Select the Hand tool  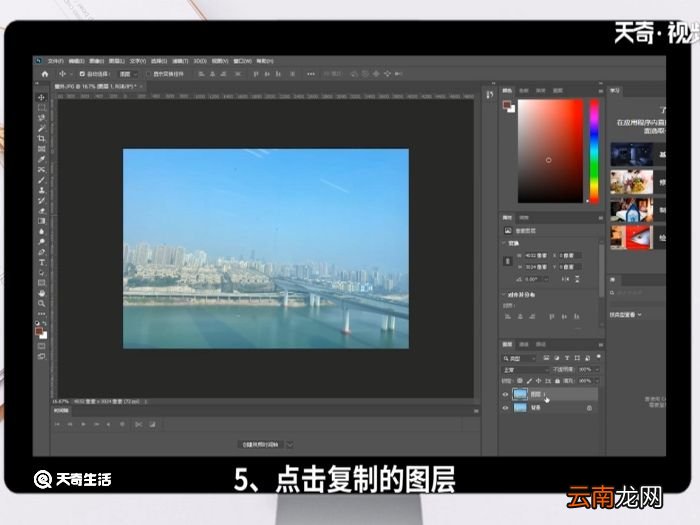[42, 293]
